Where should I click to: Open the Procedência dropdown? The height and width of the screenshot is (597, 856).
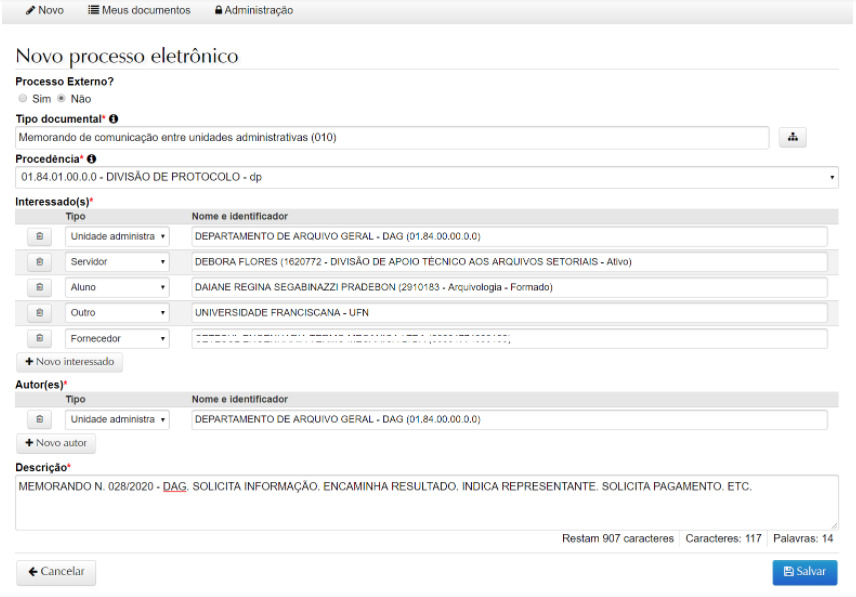point(427,177)
